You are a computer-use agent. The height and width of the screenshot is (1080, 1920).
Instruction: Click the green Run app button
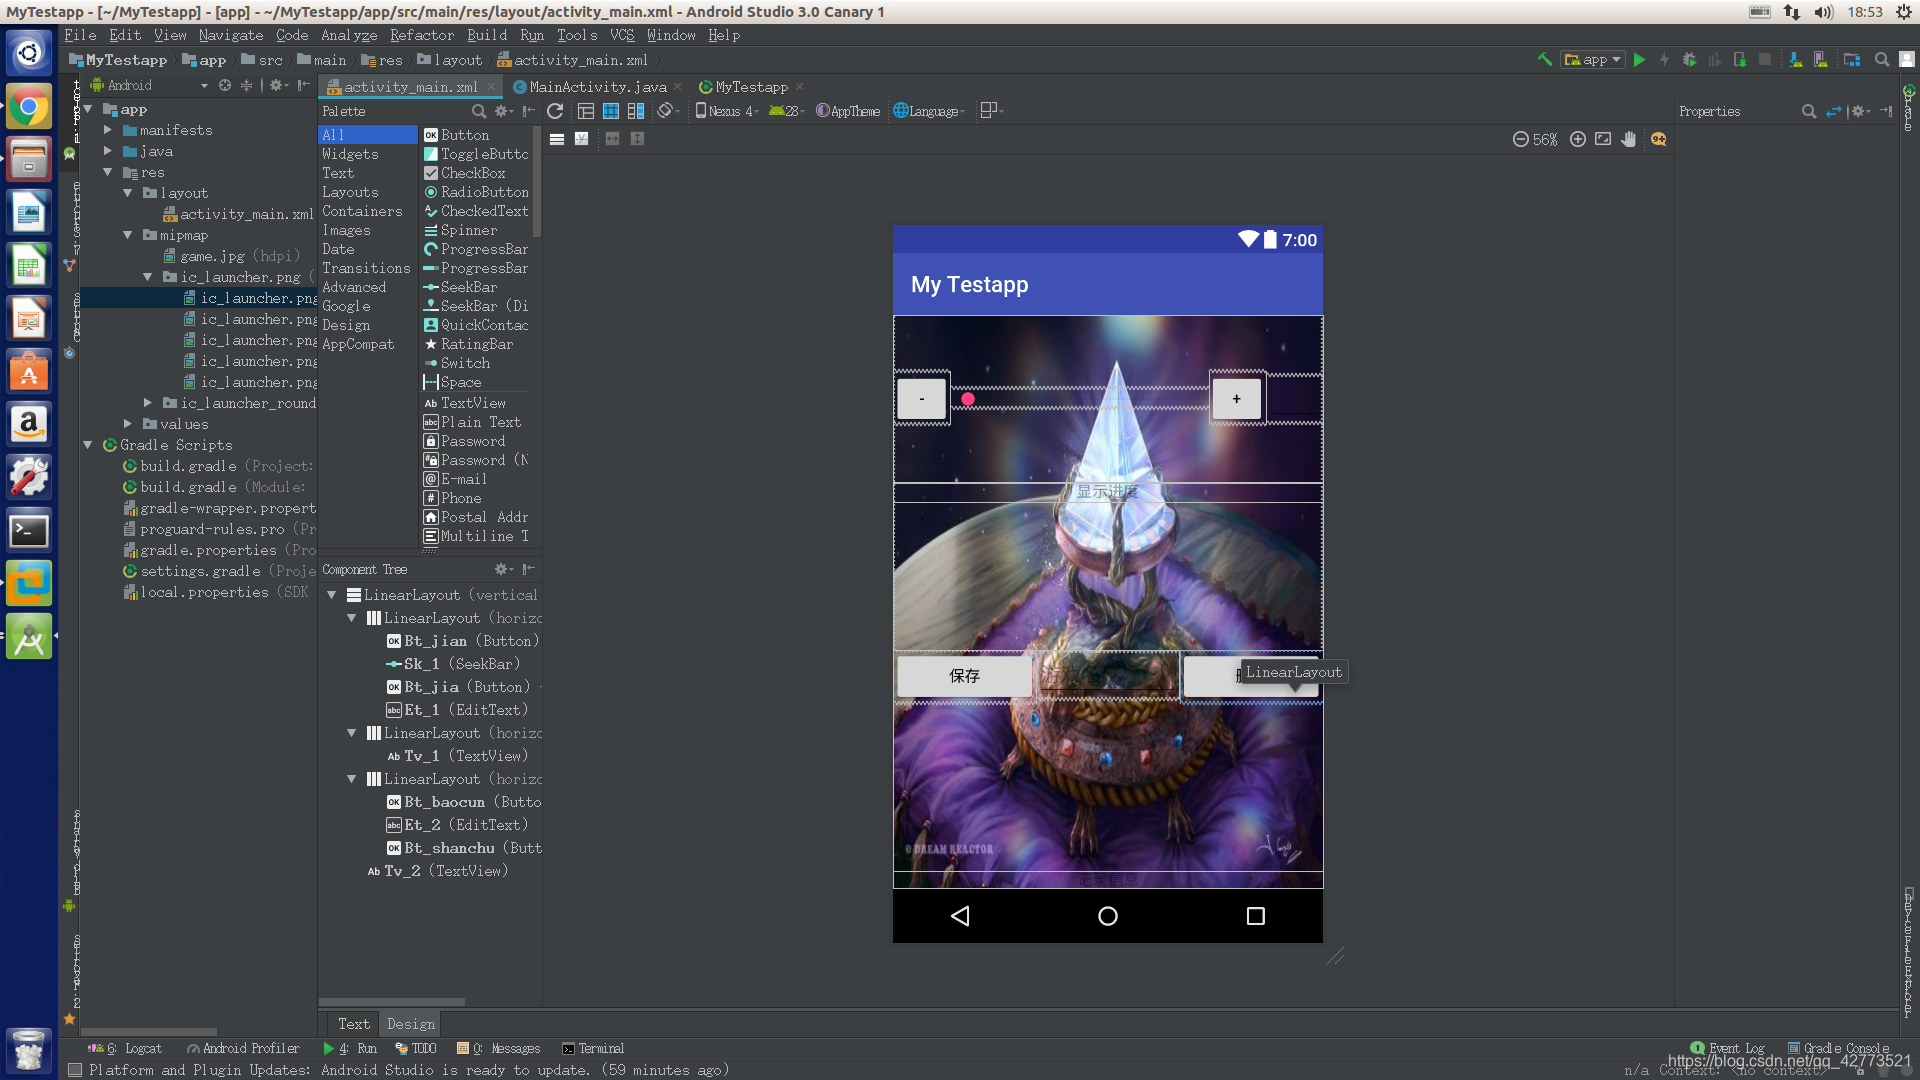(1639, 60)
